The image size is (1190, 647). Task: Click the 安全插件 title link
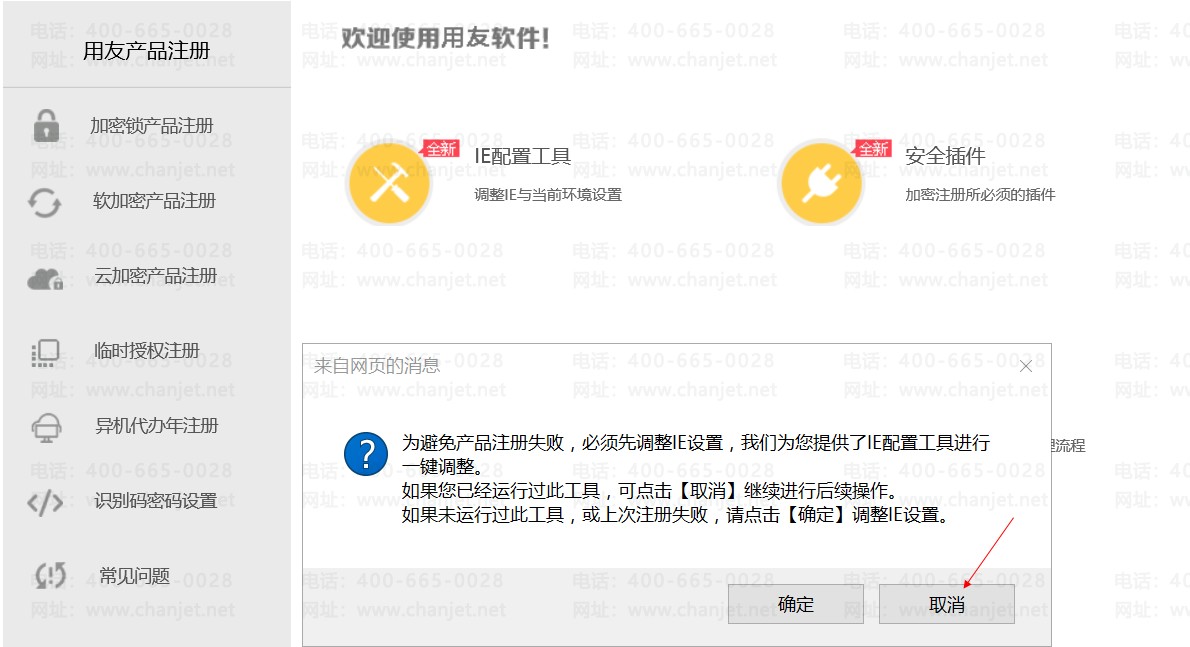[x=945, y=156]
